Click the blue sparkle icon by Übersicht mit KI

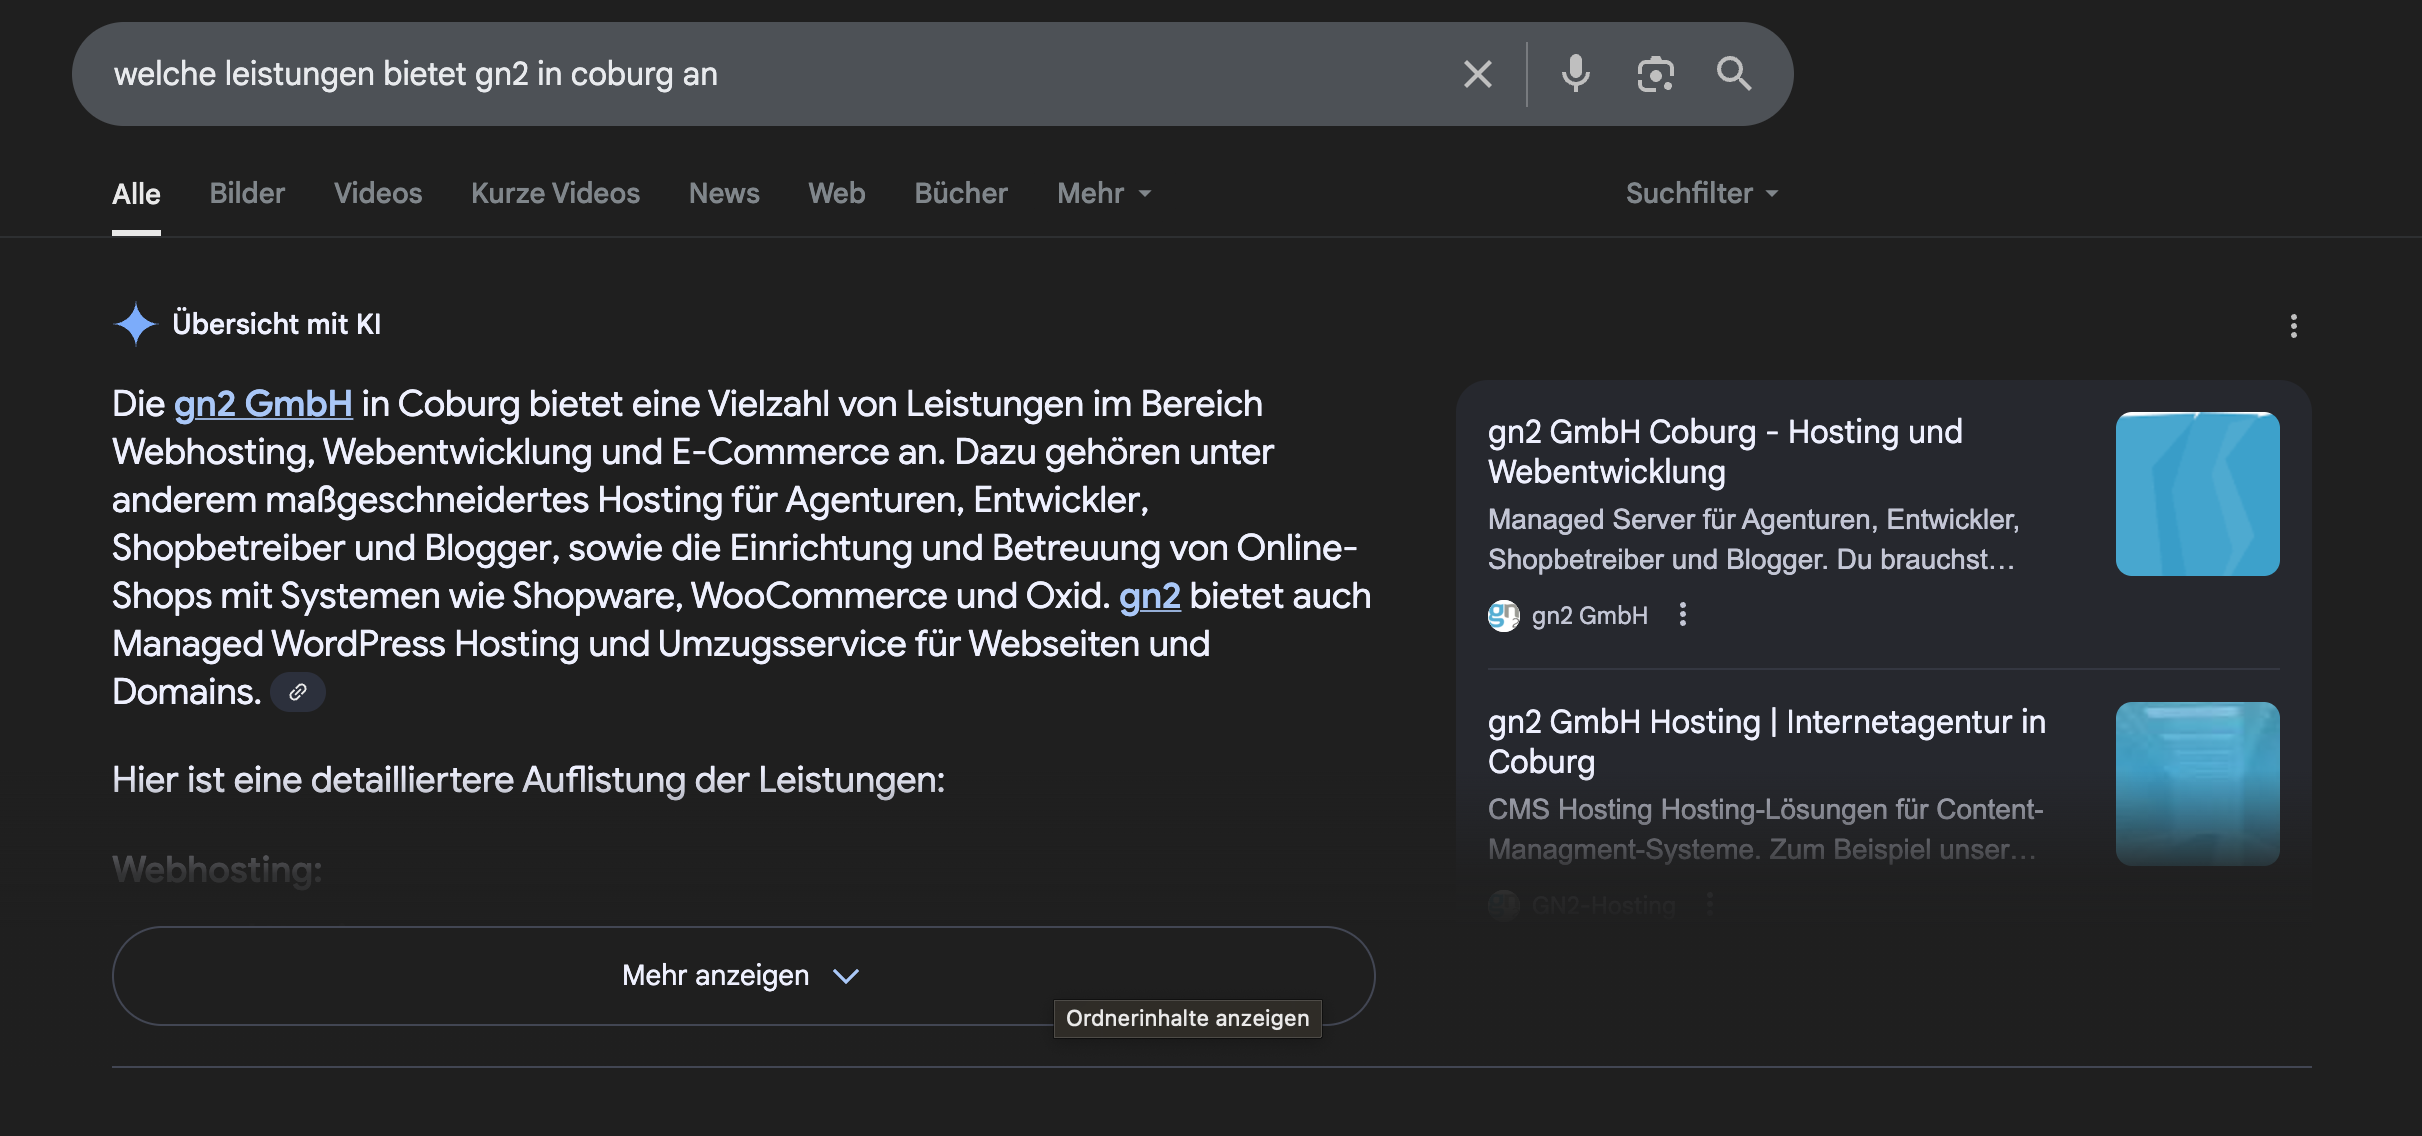pos(136,324)
